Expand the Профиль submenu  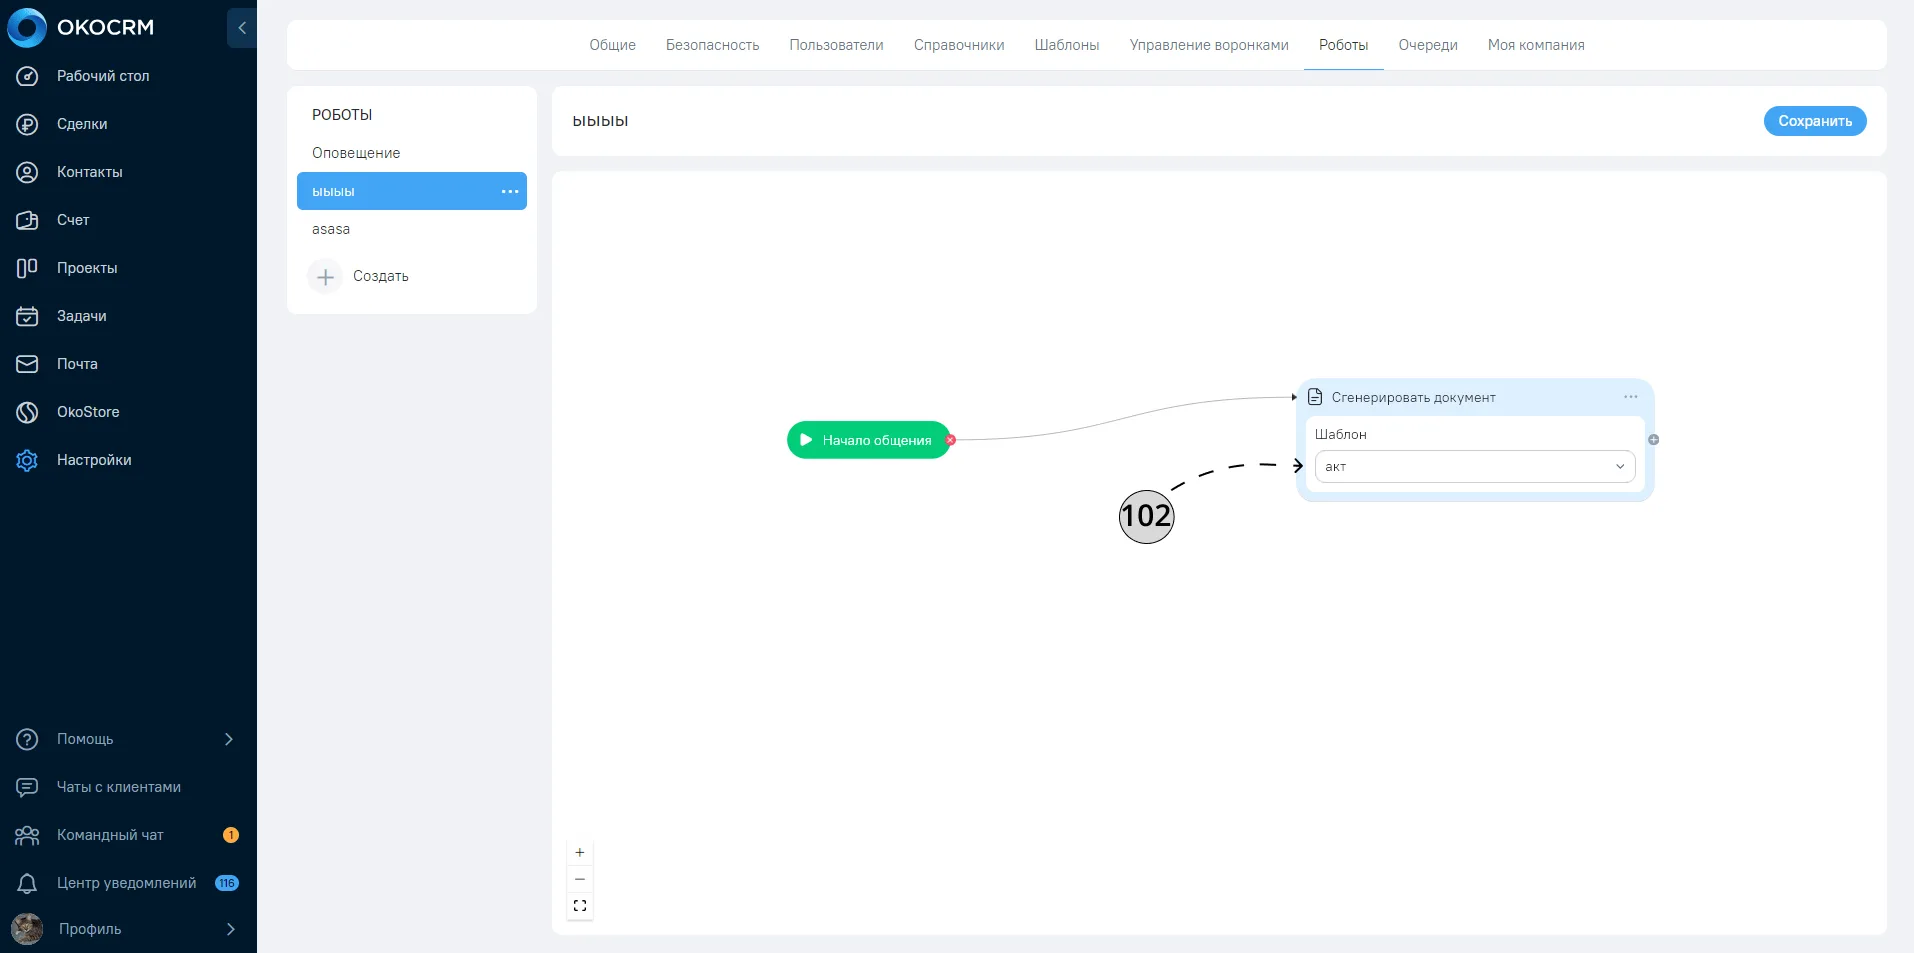click(x=231, y=929)
